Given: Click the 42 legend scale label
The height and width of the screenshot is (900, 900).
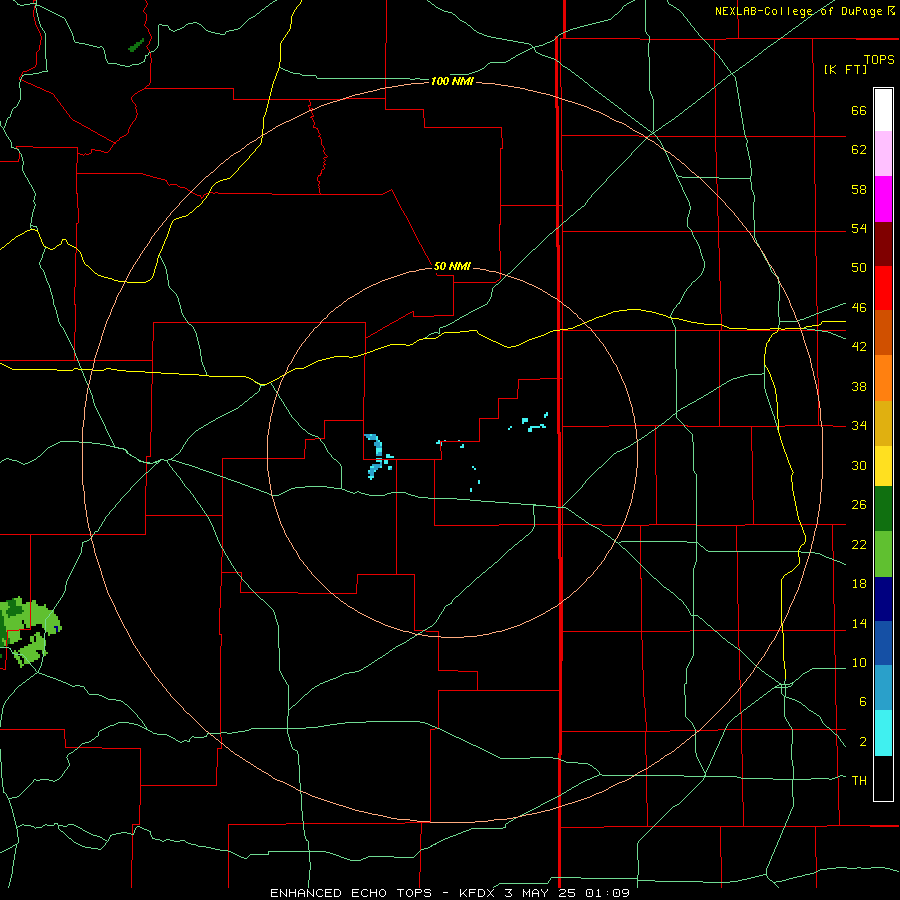Looking at the screenshot, I should (859, 347).
